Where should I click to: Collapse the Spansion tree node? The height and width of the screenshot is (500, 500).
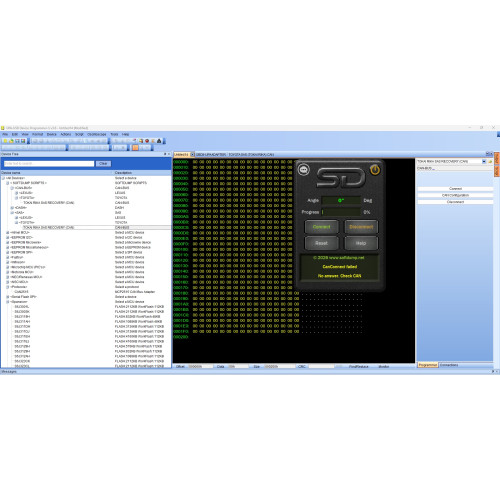(x=8, y=302)
